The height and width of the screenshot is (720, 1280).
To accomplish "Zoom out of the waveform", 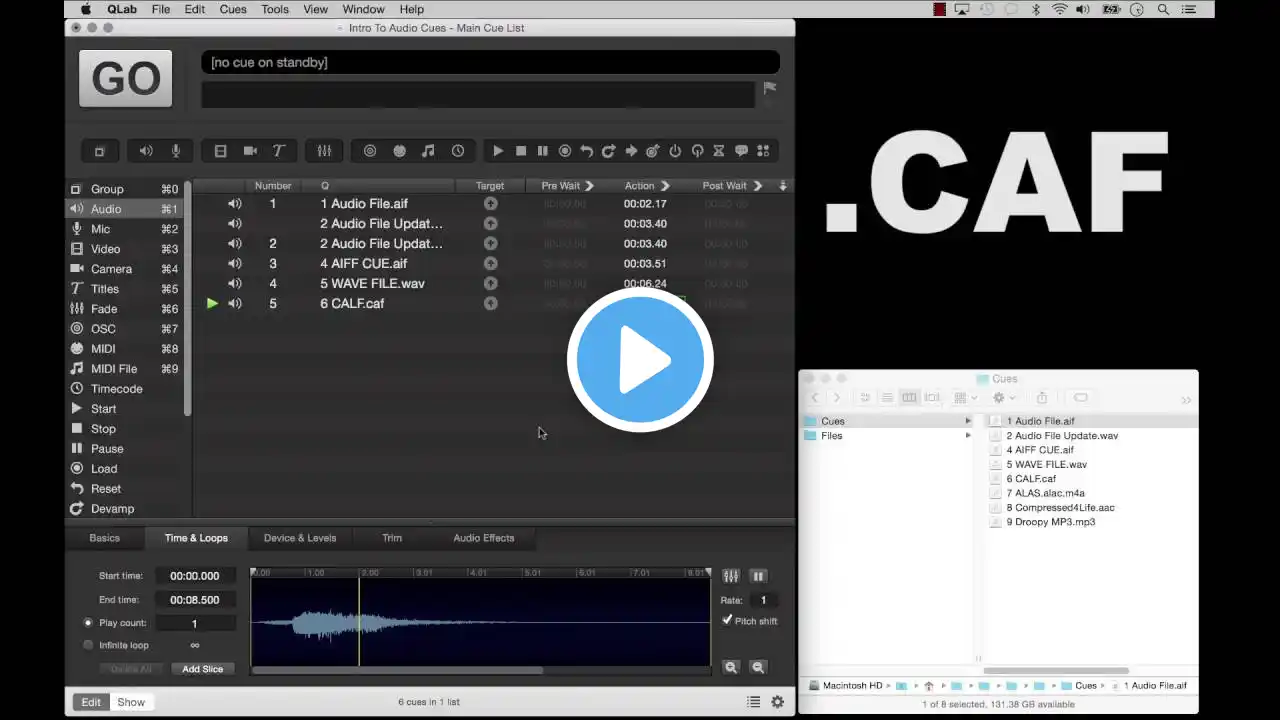I will pyautogui.click(x=758, y=667).
